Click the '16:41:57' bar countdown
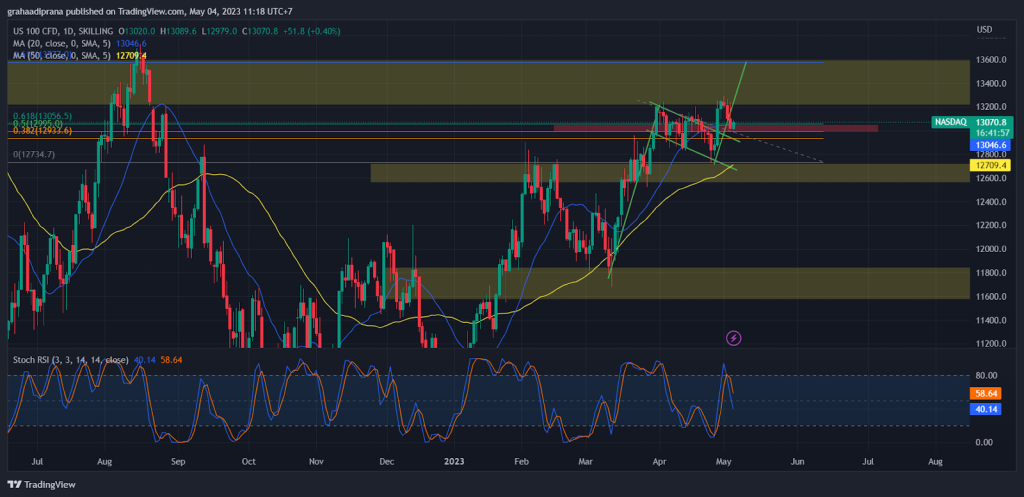 click(x=991, y=133)
